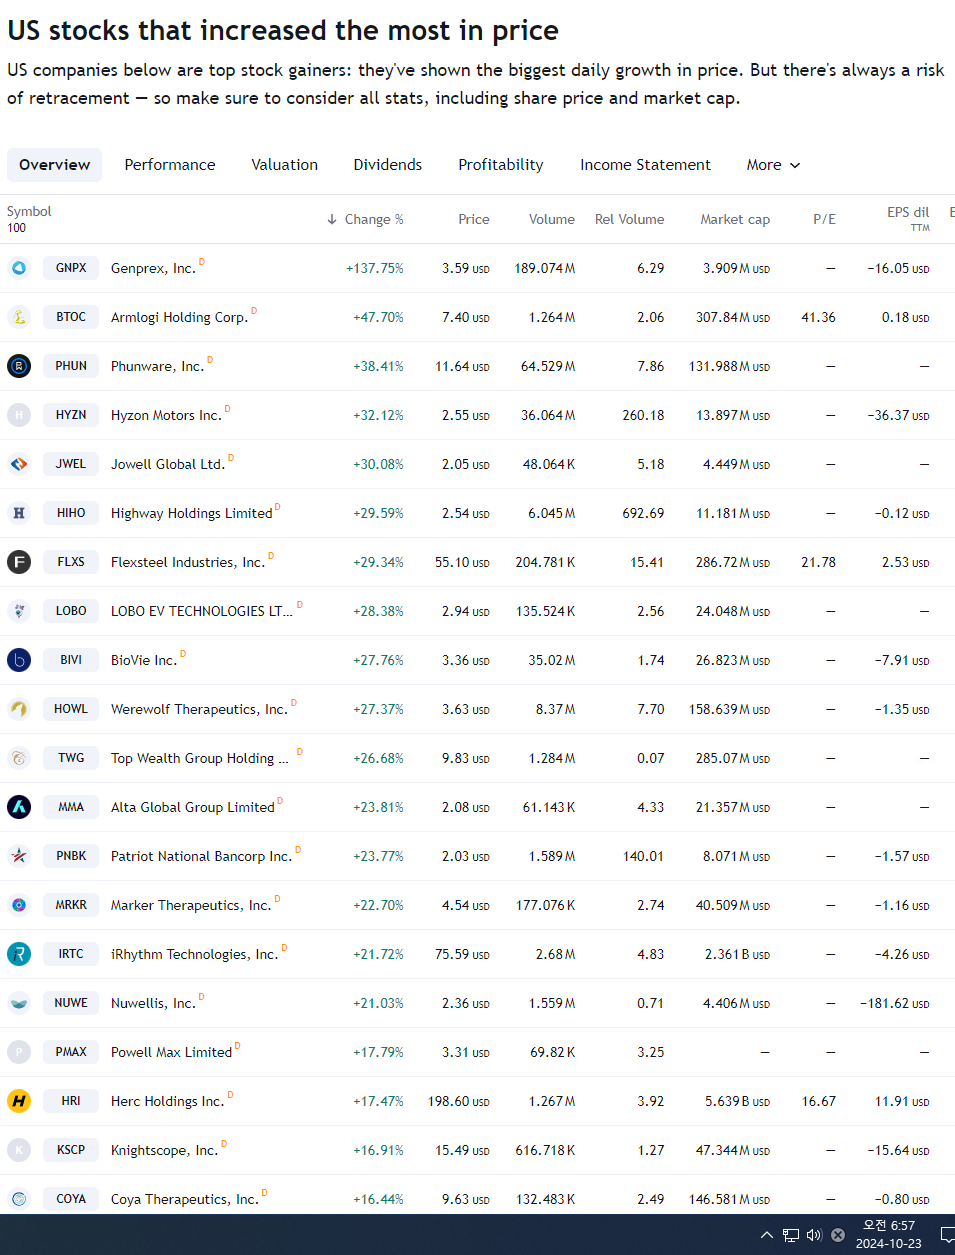Switch to the Performance tab
The height and width of the screenshot is (1255, 955).
point(170,165)
